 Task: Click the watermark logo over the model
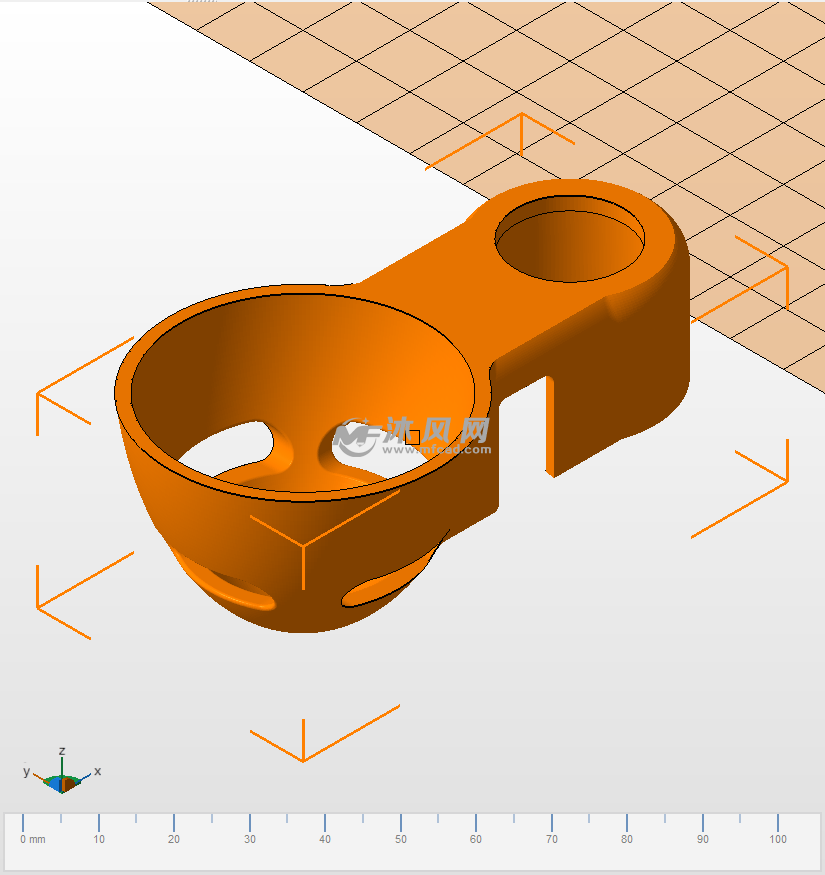coord(412,434)
